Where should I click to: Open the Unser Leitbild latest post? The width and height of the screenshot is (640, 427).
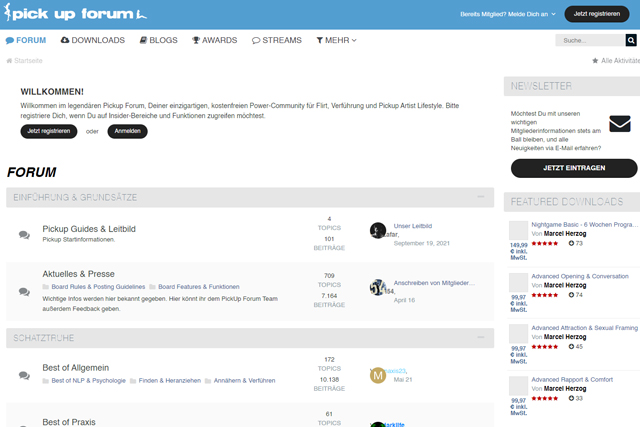(x=413, y=226)
